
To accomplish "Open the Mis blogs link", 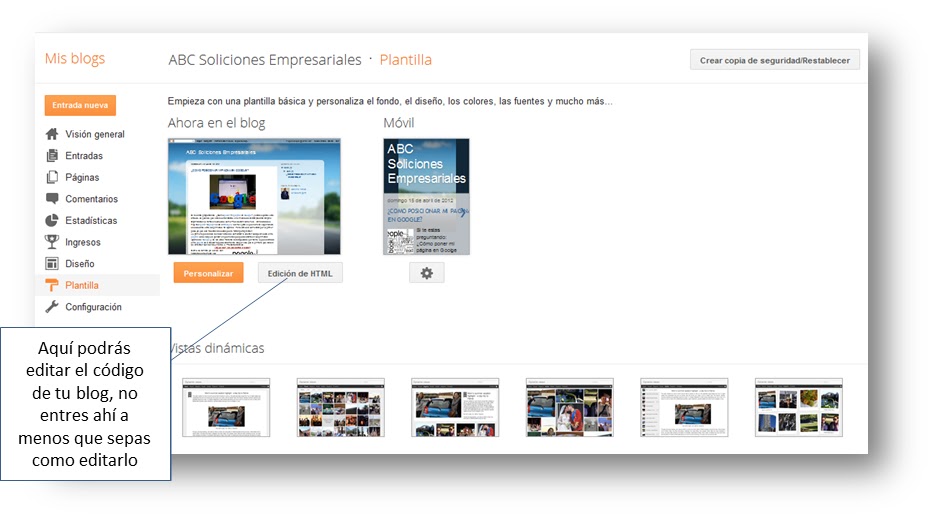I will coord(75,58).
